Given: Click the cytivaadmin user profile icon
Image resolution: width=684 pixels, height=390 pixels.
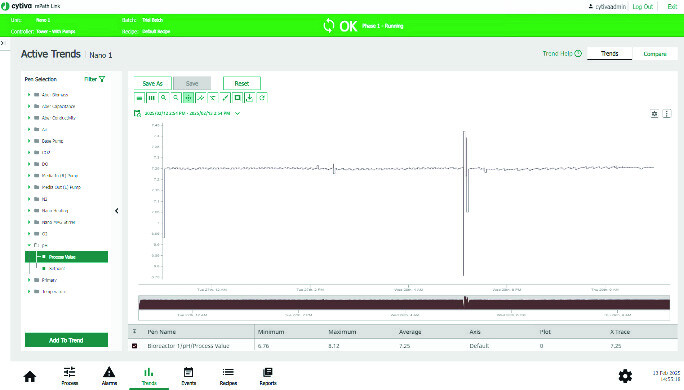Looking at the screenshot, I should (x=591, y=7).
